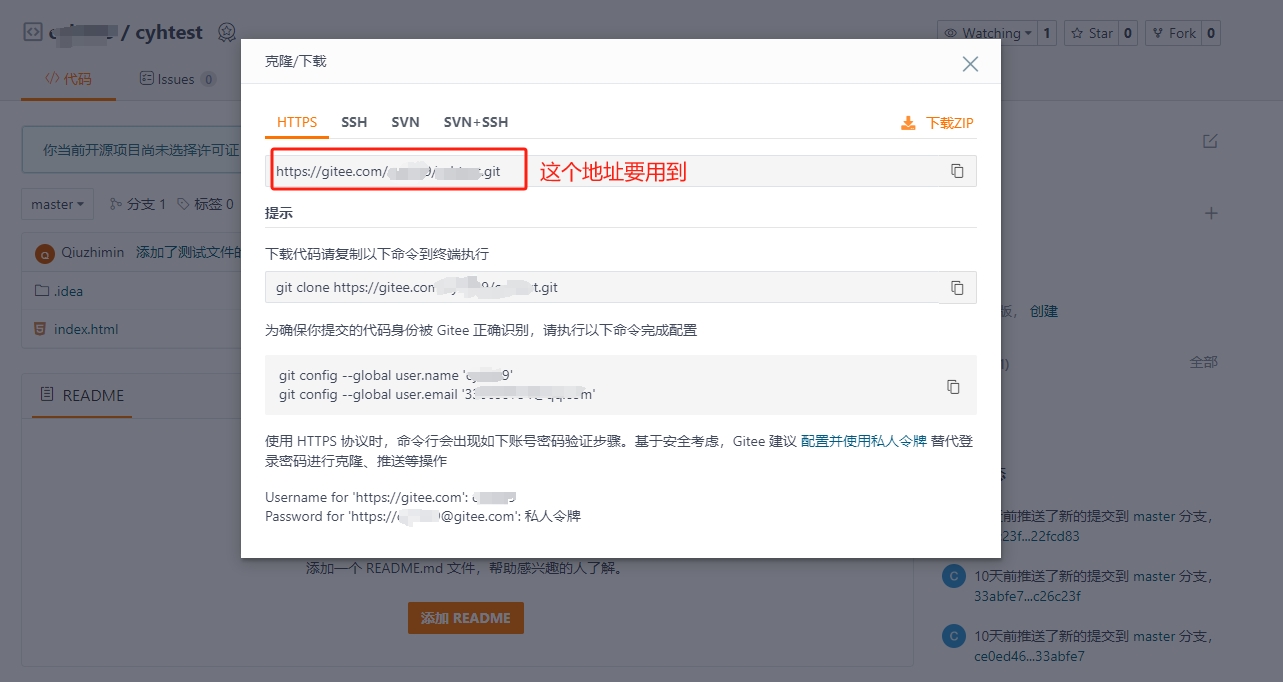Open the SVN tab

coord(405,122)
